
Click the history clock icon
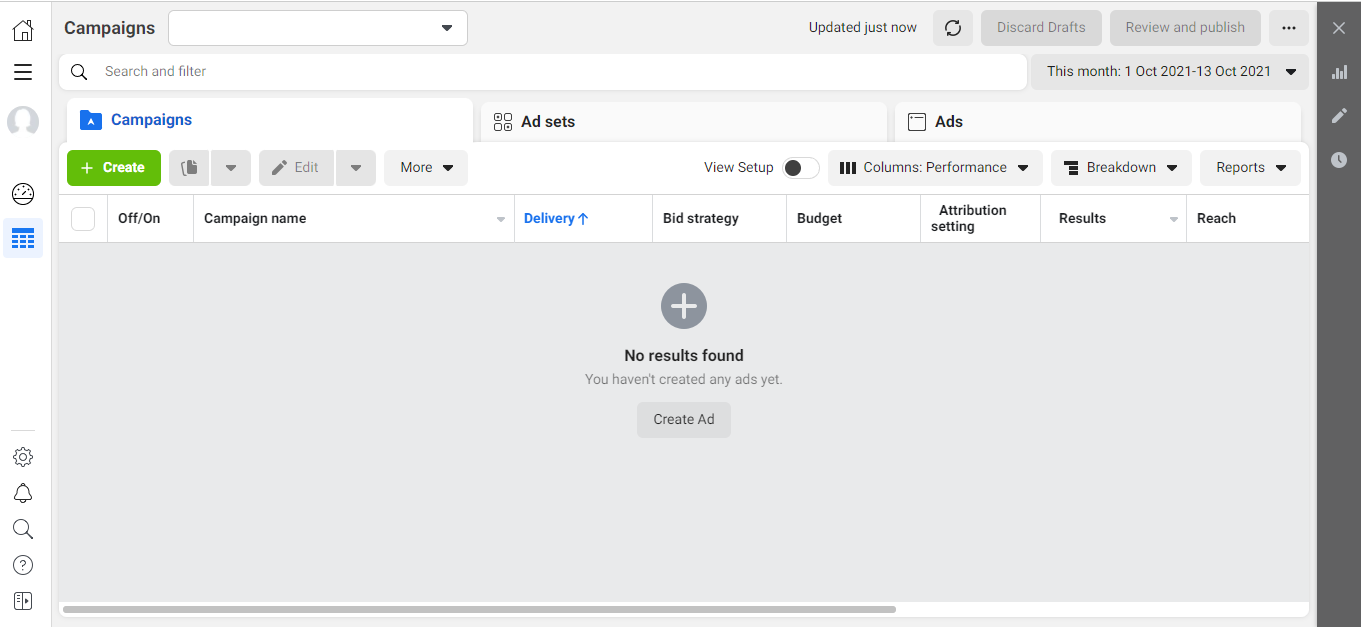tap(1339, 160)
